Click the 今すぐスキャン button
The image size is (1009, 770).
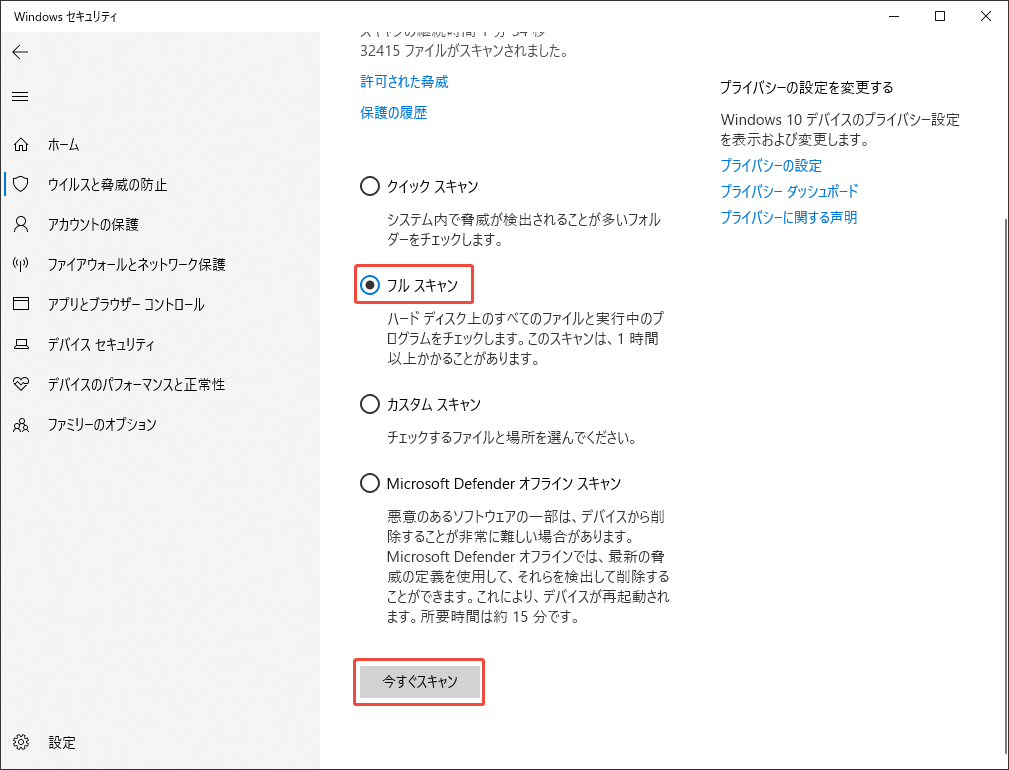[x=420, y=681]
